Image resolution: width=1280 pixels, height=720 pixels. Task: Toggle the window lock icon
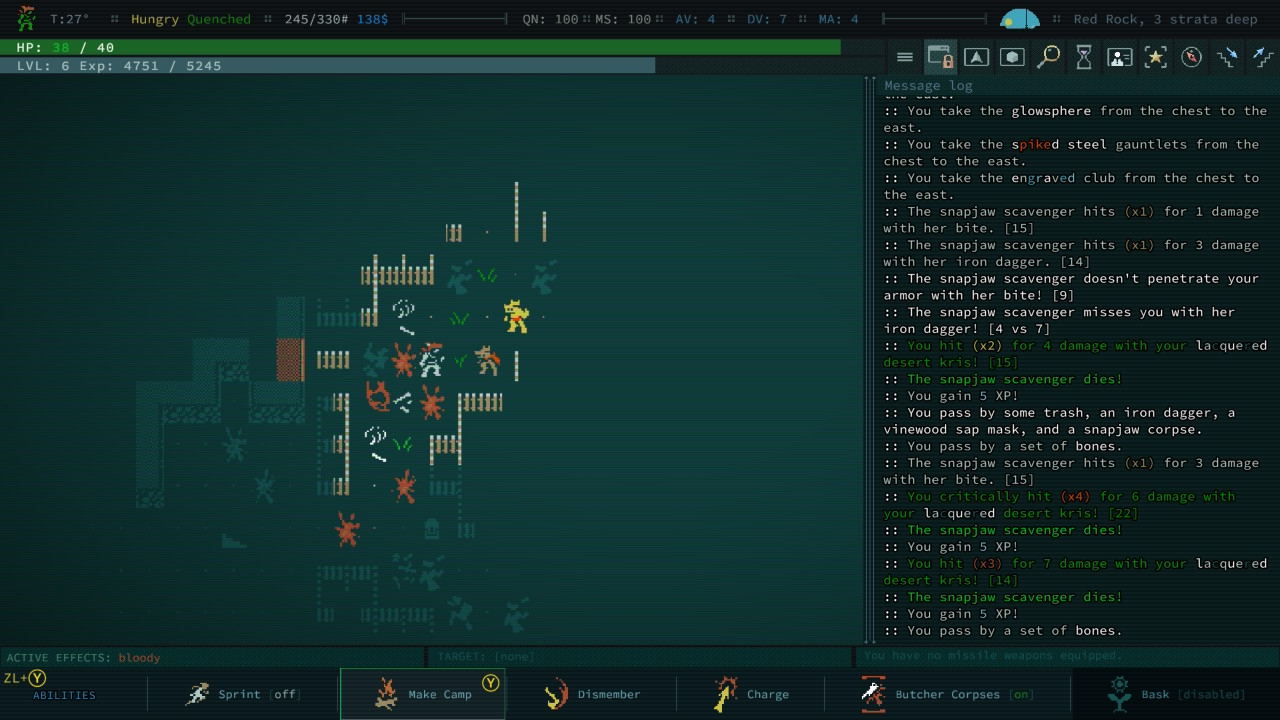click(x=940, y=57)
